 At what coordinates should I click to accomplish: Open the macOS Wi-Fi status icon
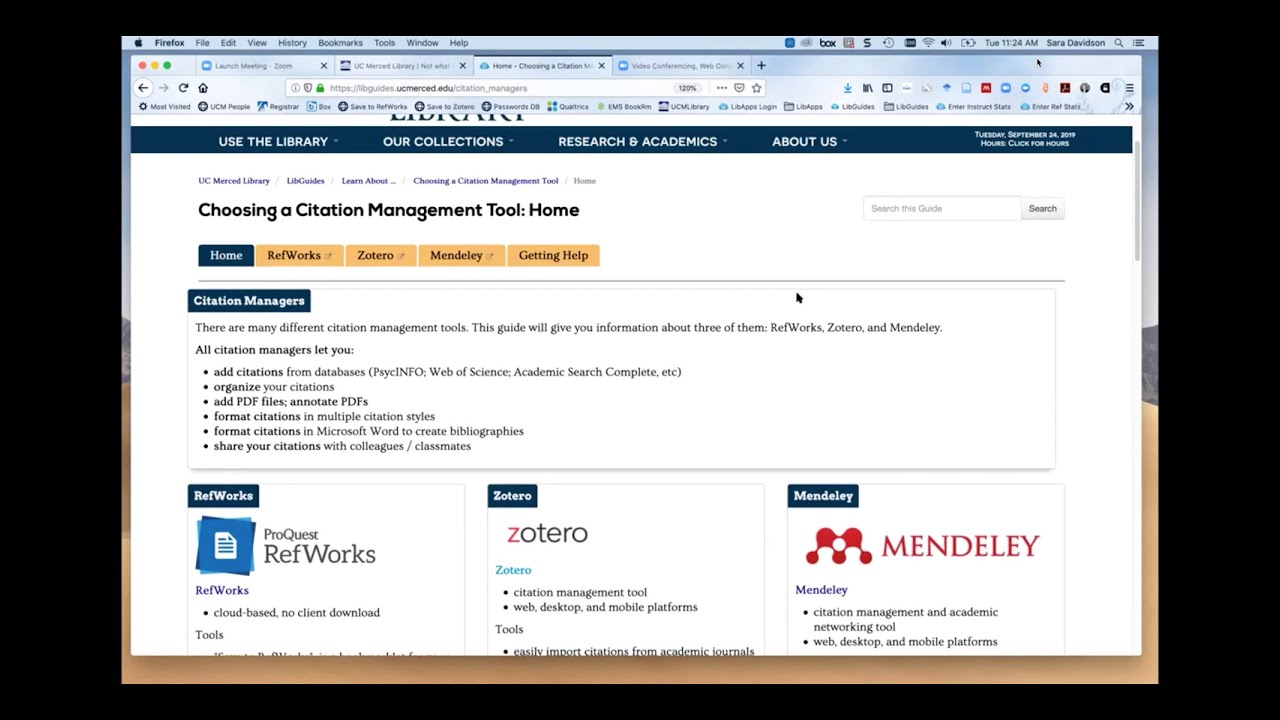(928, 43)
